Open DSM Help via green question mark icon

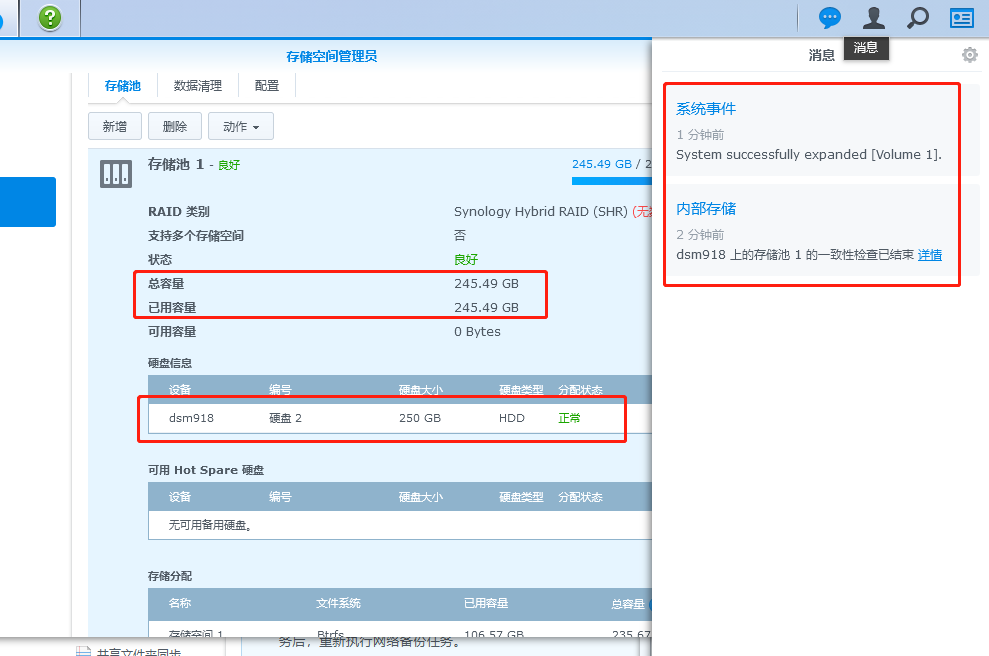pos(49,18)
